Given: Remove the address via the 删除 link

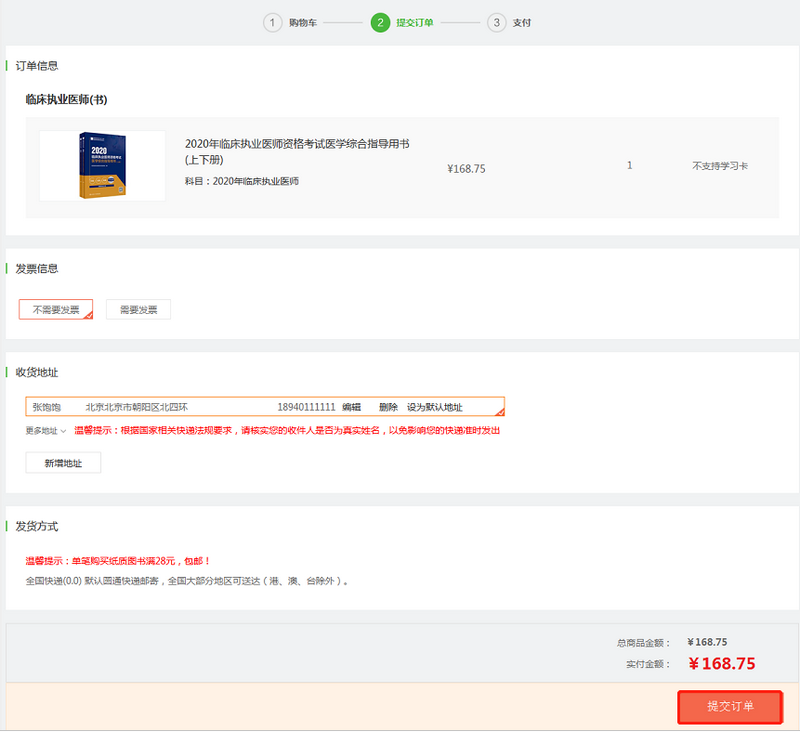Looking at the screenshot, I should tap(388, 407).
